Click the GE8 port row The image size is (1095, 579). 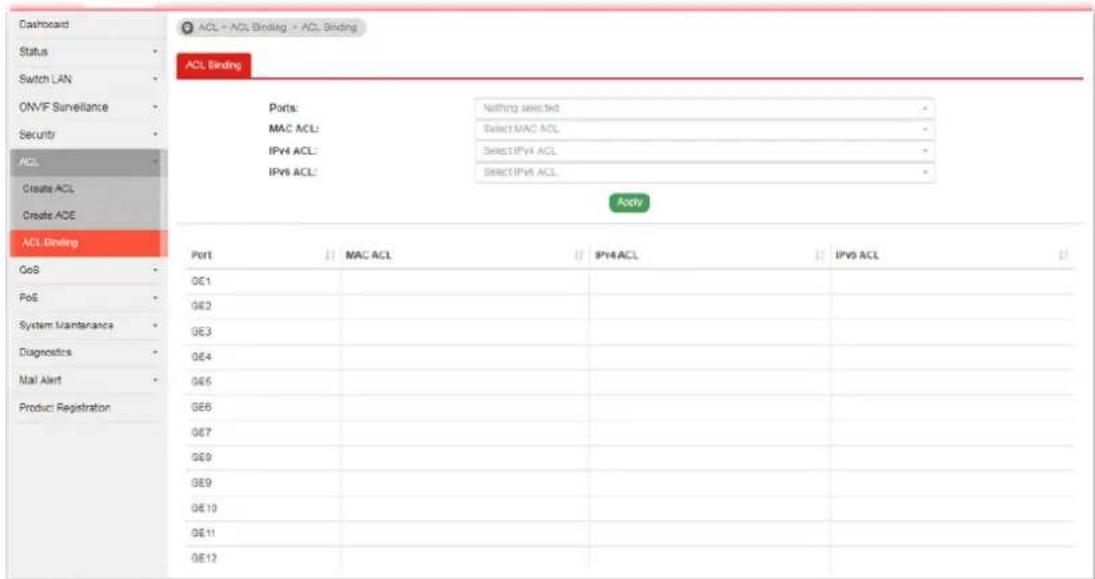pos(630,458)
